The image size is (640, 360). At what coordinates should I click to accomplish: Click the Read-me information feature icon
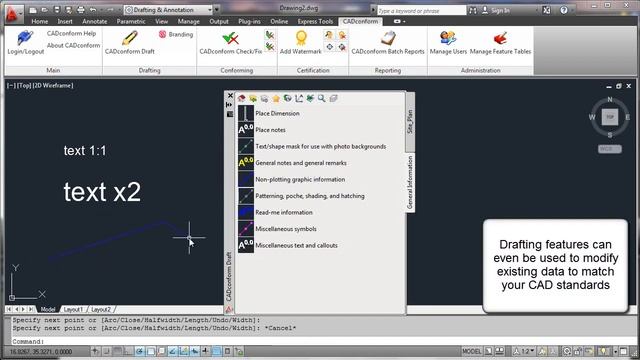click(246, 212)
